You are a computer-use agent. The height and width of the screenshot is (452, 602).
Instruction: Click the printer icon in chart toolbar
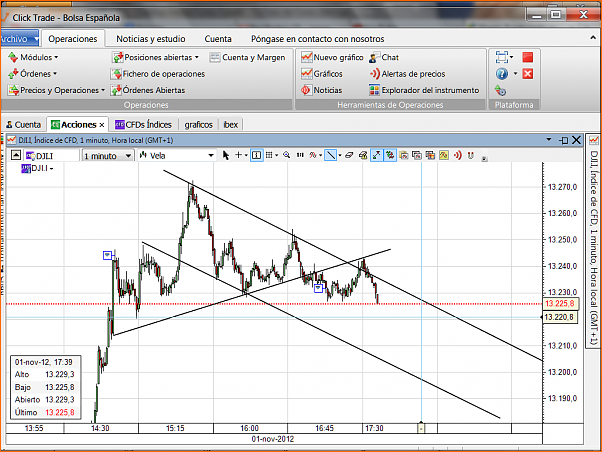363,155
